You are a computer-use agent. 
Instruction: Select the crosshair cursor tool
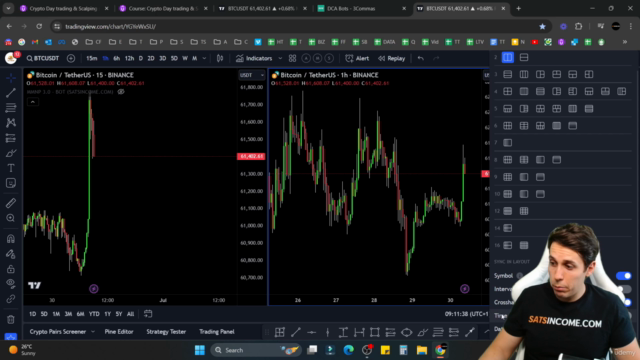pos(11,78)
